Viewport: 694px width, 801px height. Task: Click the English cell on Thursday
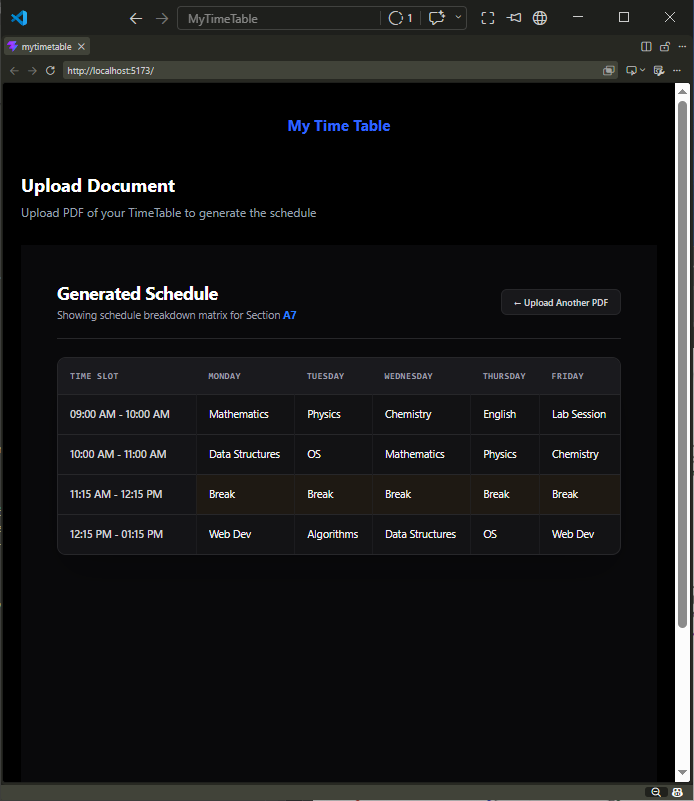click(x=505, y=414)
